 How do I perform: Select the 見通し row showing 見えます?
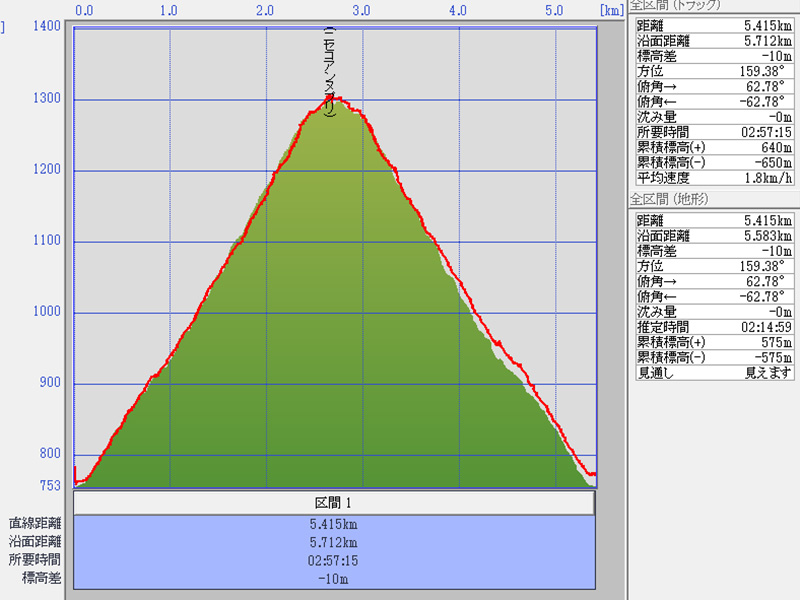(x=714, y=372)
